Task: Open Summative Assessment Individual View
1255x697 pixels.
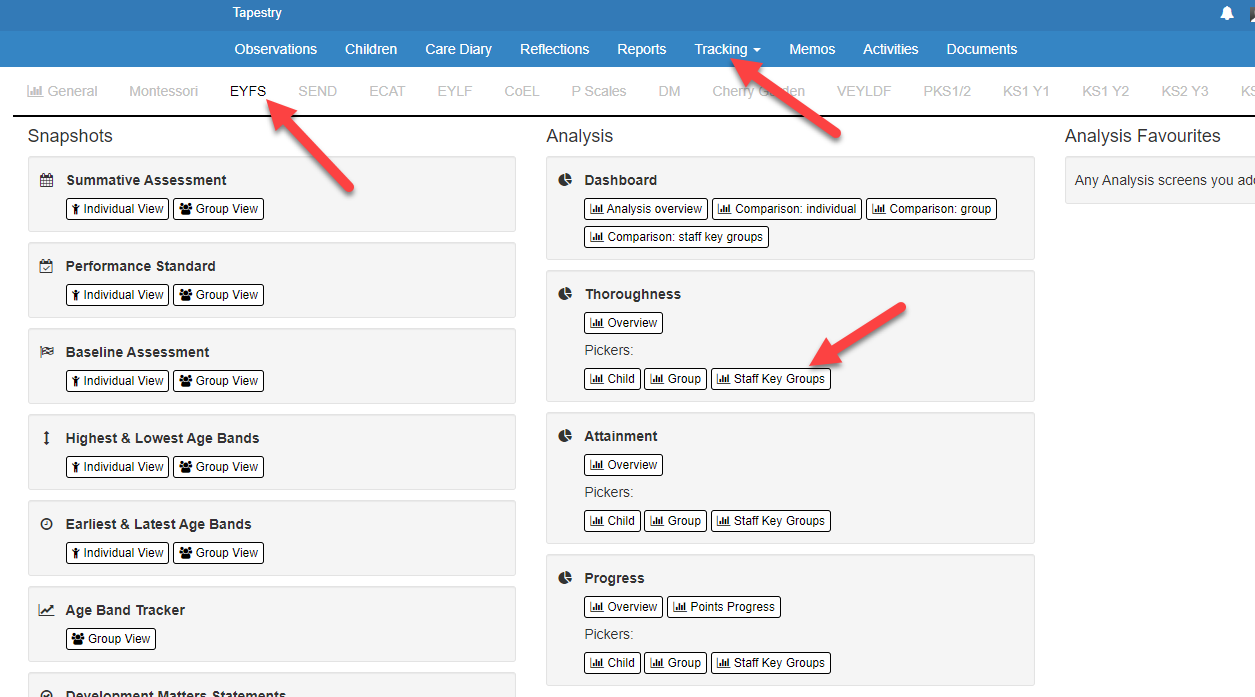Action: (x=118, y=209)
